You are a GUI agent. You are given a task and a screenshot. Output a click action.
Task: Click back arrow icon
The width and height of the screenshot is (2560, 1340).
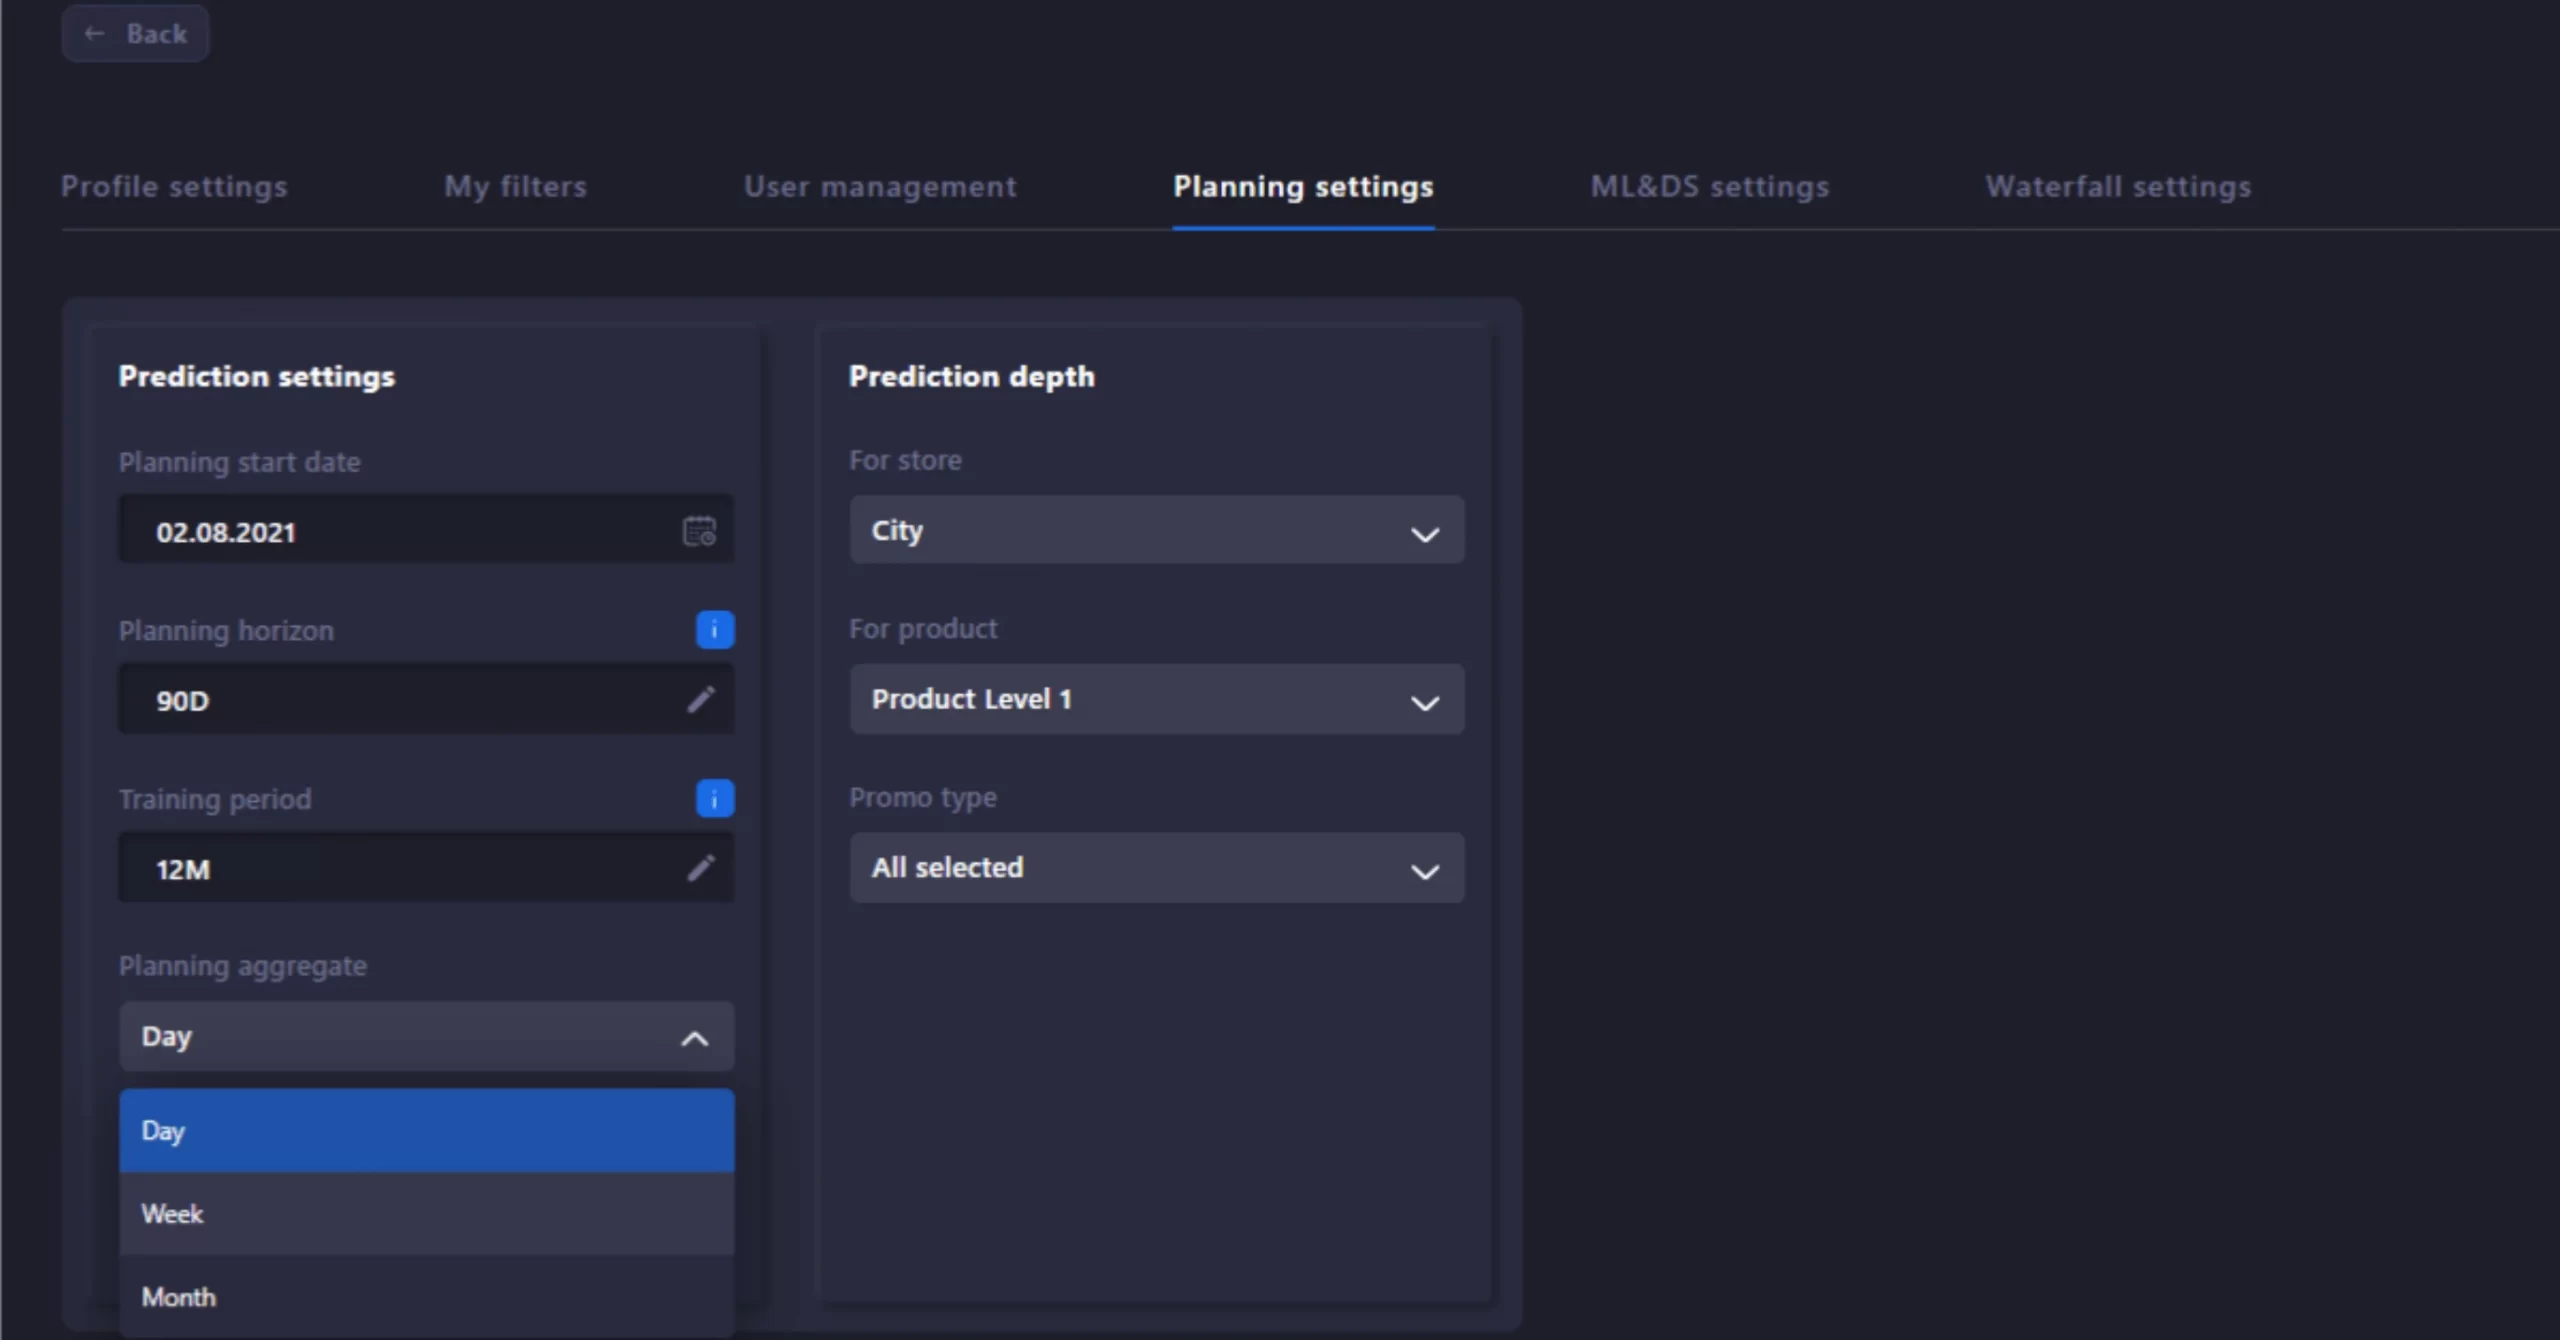95,34
